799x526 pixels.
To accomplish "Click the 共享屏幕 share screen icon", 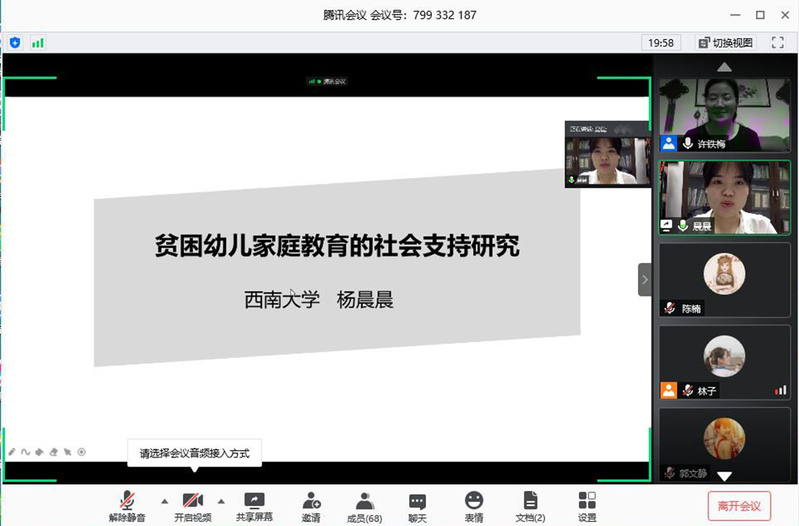I will 254,500.
